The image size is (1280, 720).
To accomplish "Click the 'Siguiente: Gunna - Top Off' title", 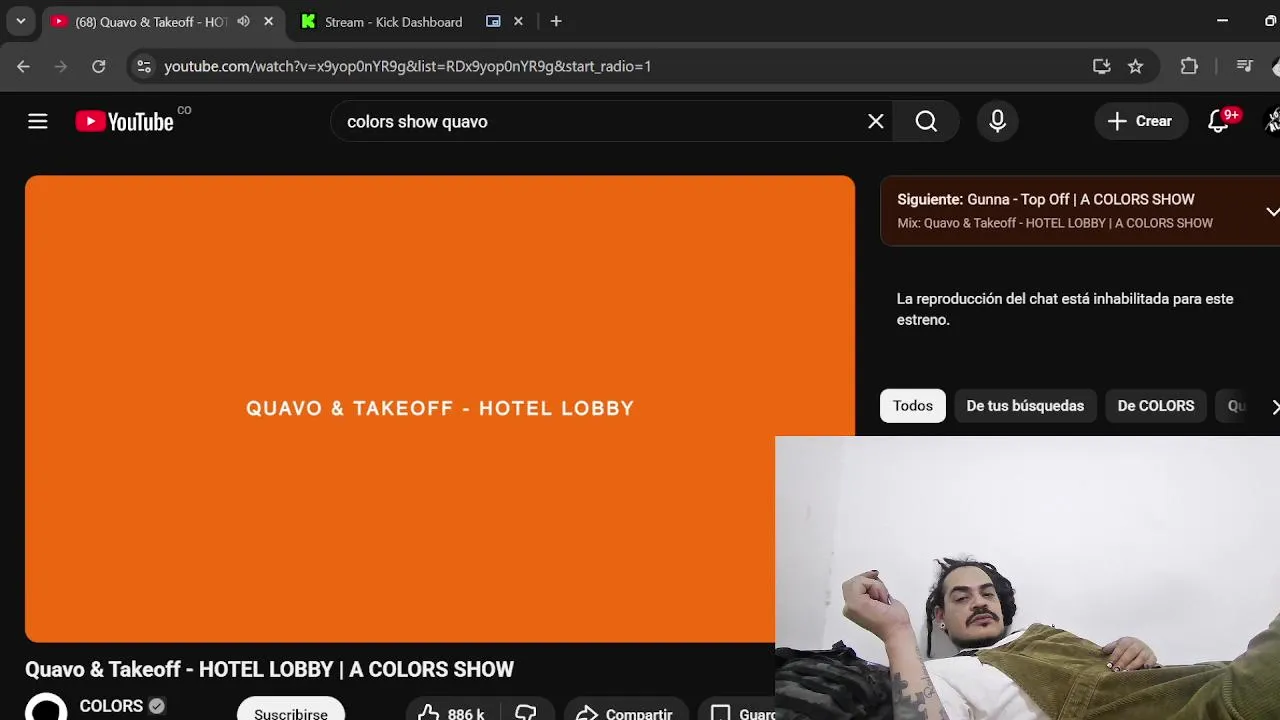I will [x=1045, y=199].
